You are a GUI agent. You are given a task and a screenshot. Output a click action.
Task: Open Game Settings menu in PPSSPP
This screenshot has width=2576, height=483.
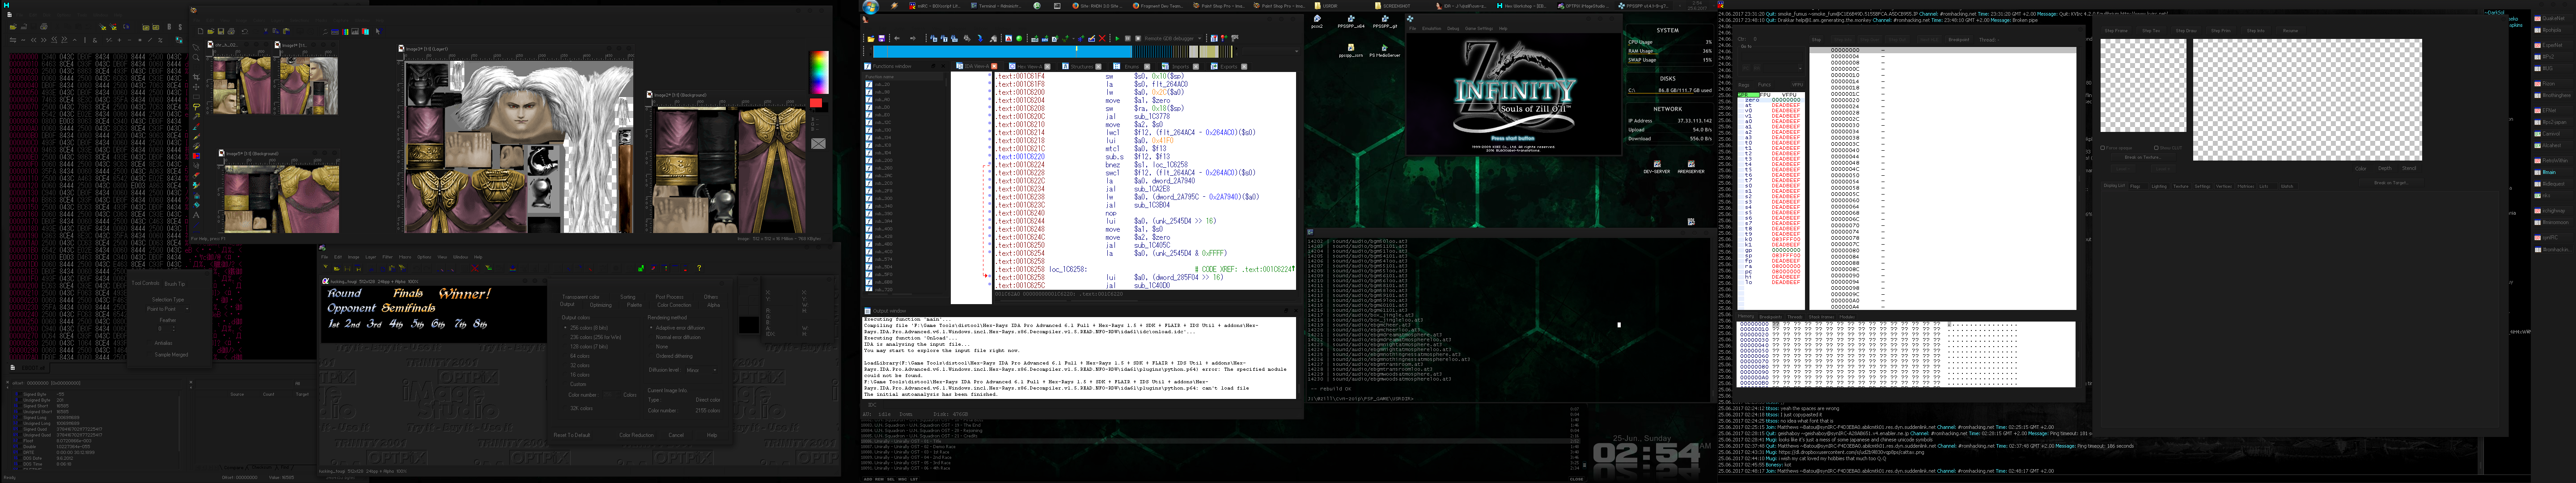click(1479, 29)
